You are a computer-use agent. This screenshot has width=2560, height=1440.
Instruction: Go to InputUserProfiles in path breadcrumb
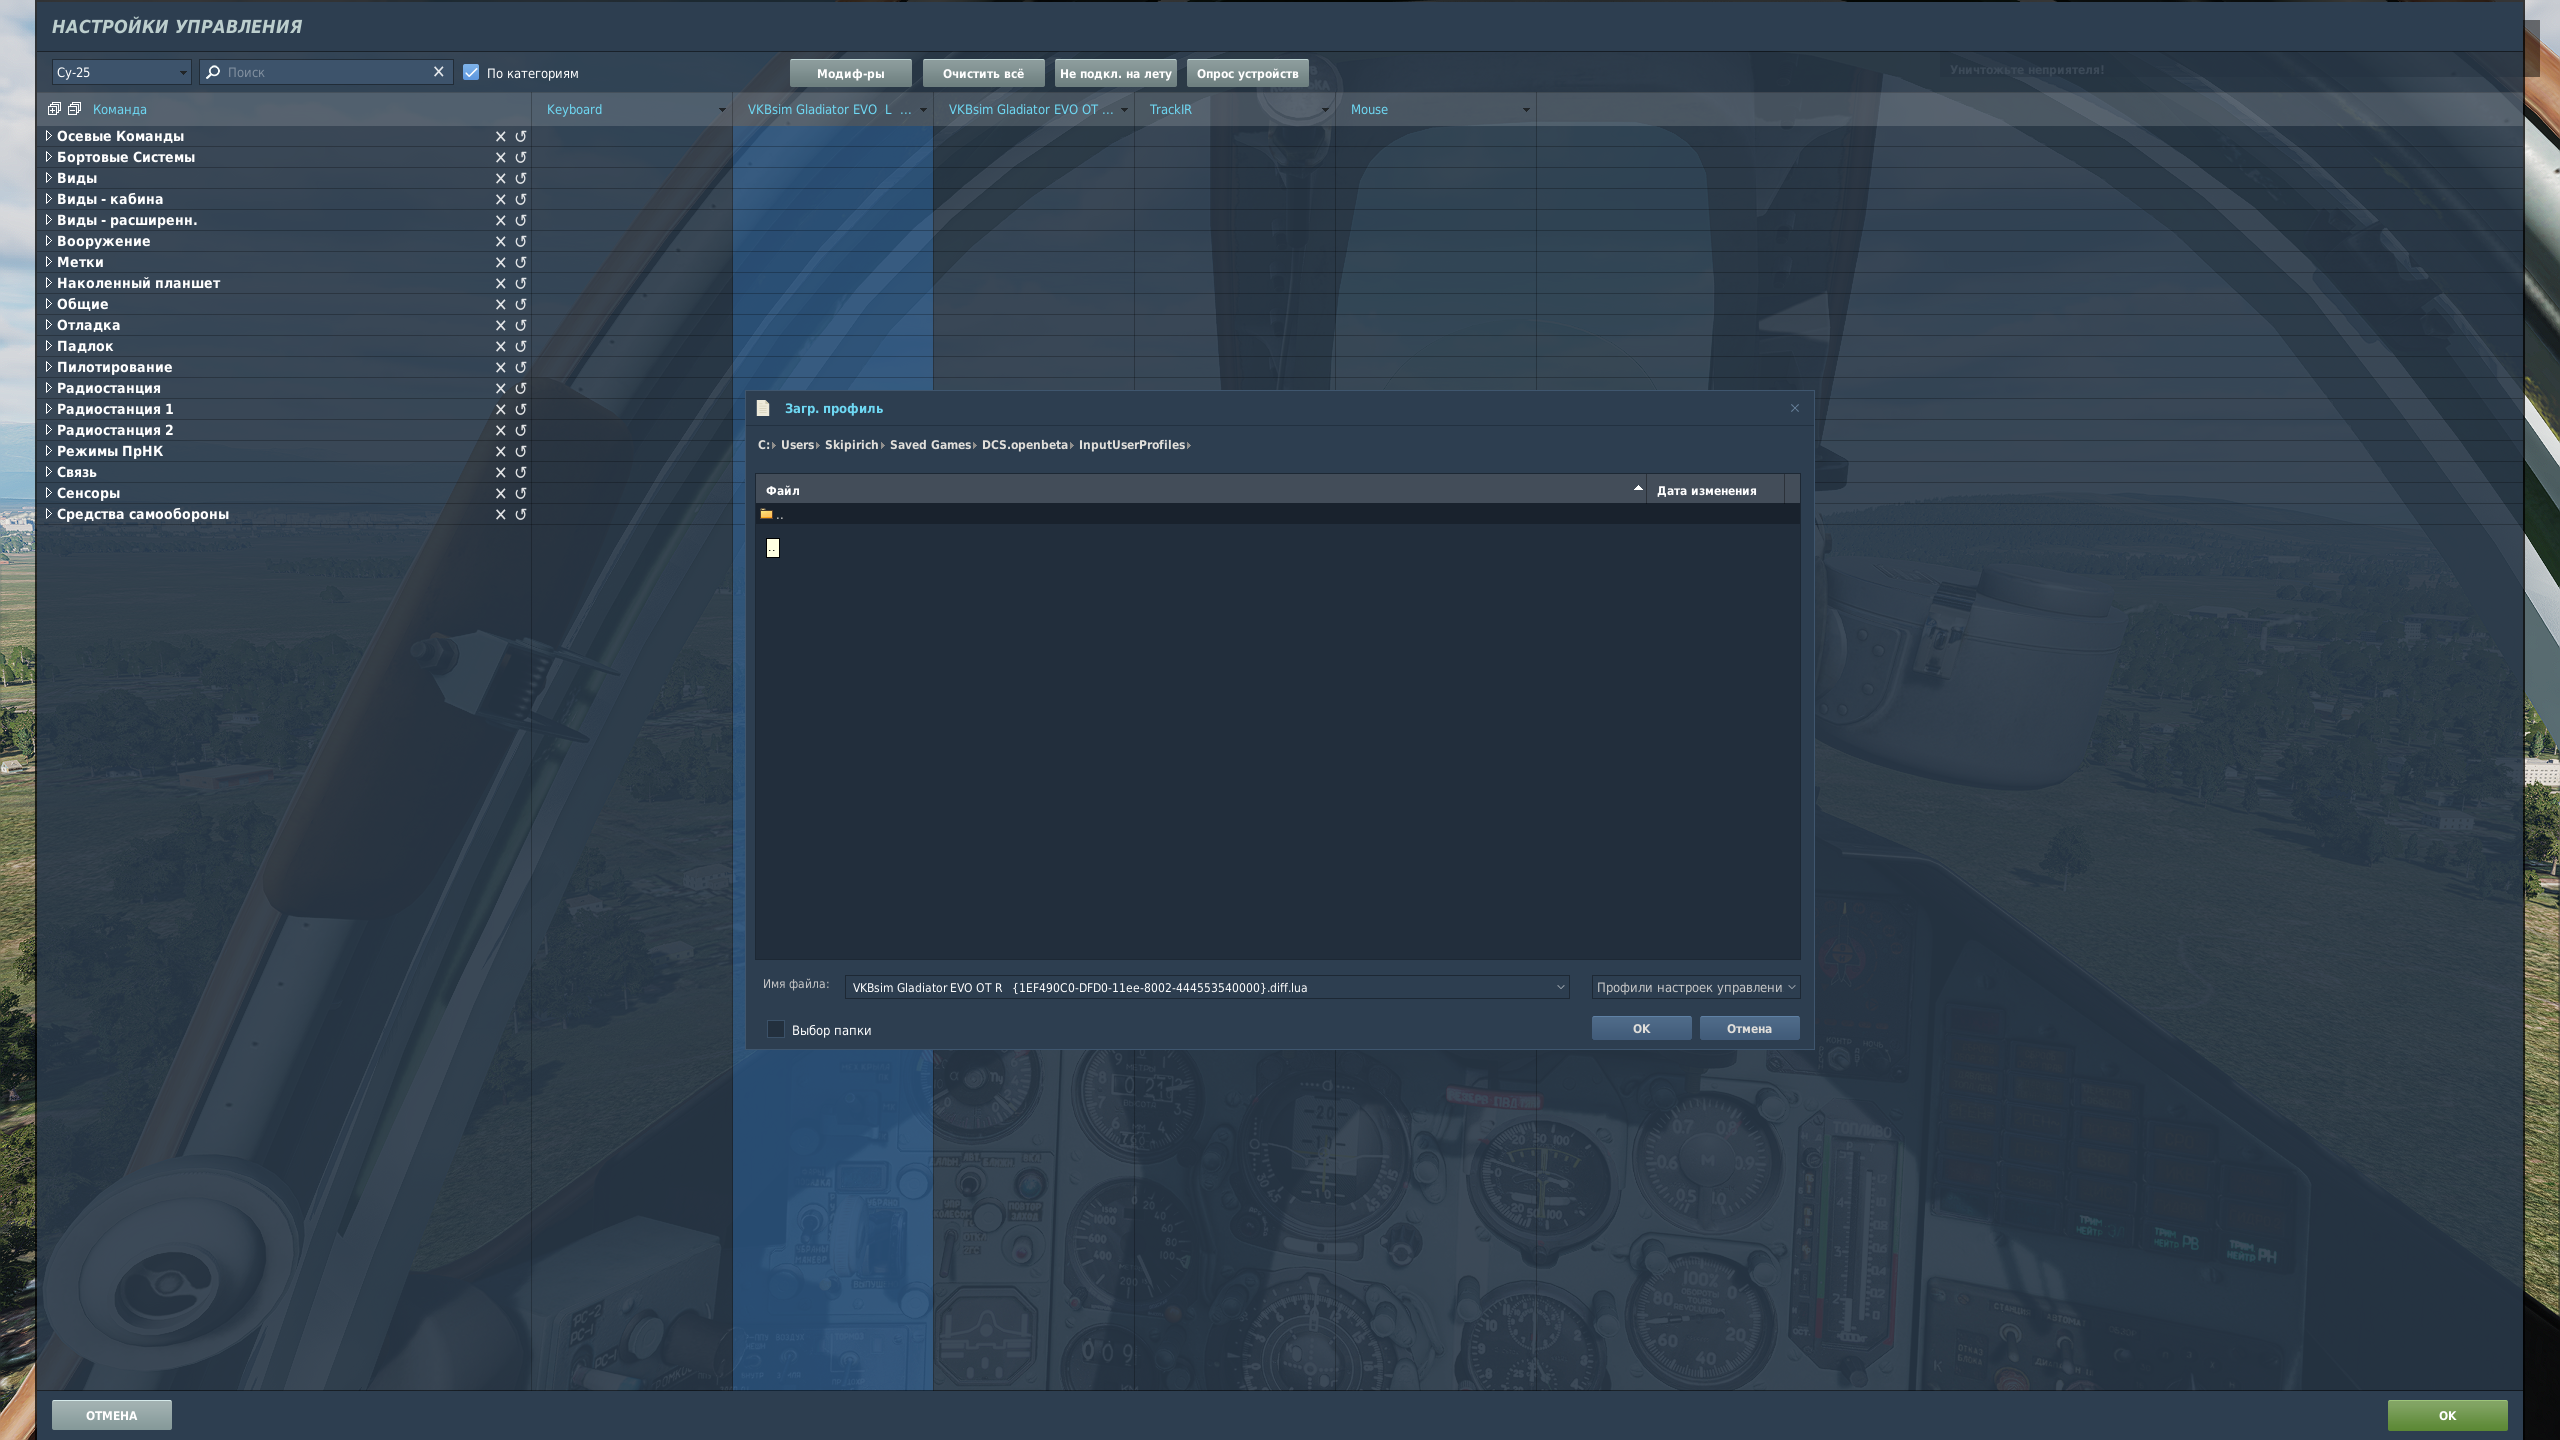1131,445
